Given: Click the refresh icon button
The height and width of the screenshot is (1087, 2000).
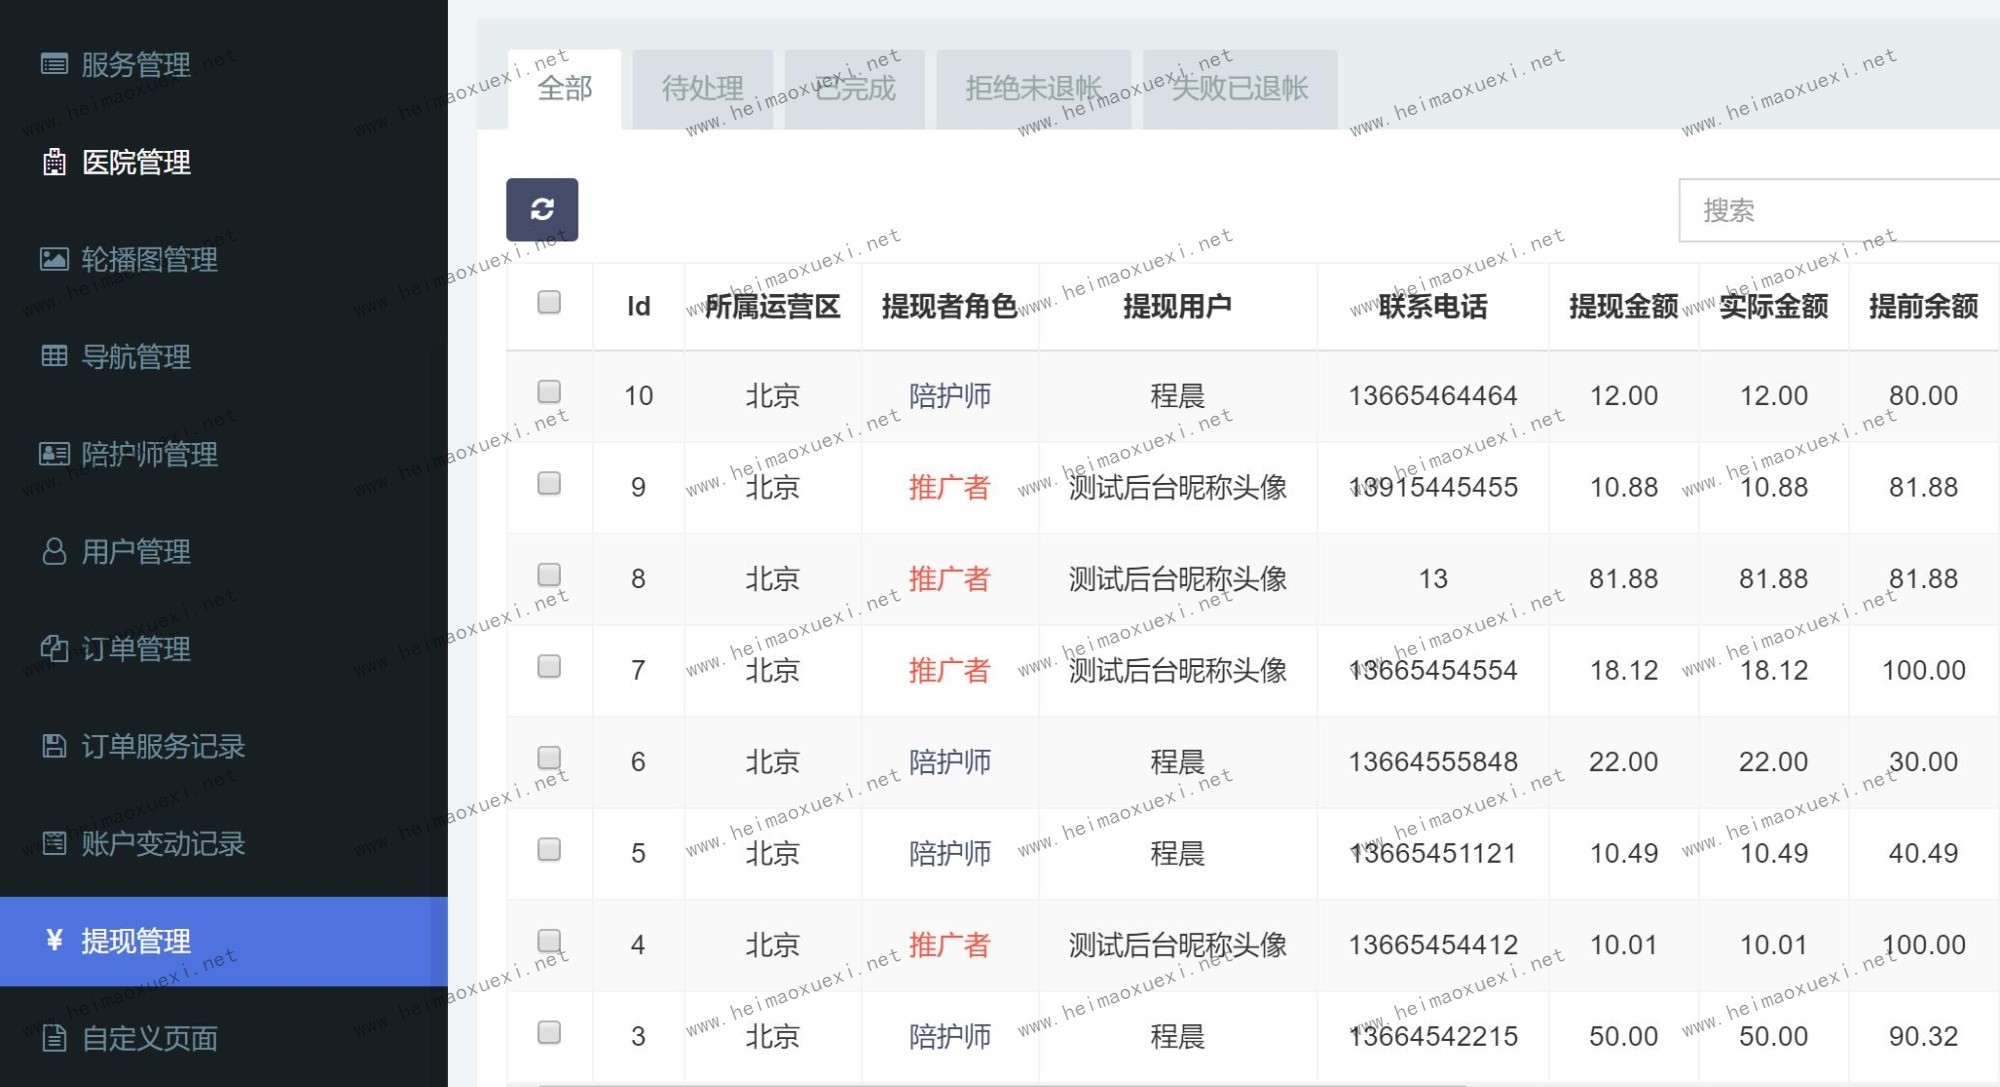Looking at the screenshot, I should 542,209.
